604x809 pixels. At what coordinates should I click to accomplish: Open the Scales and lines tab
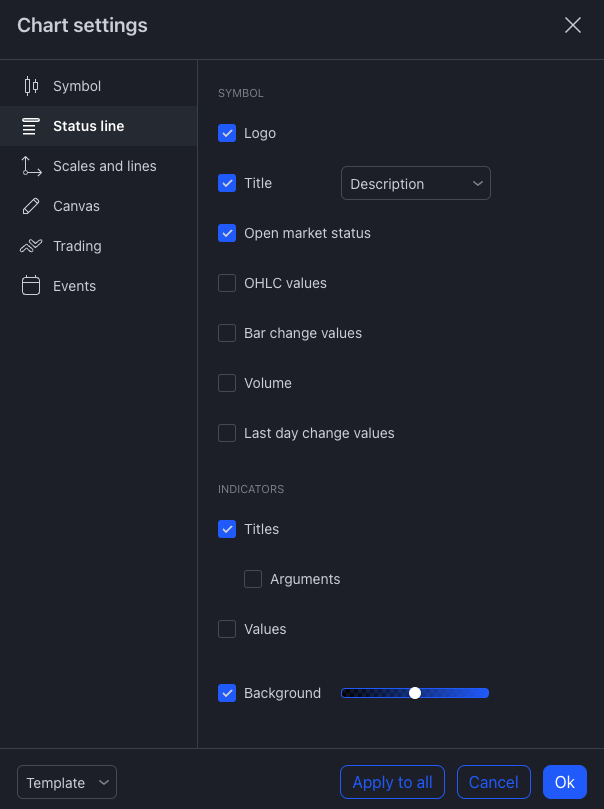coord(104,166)
